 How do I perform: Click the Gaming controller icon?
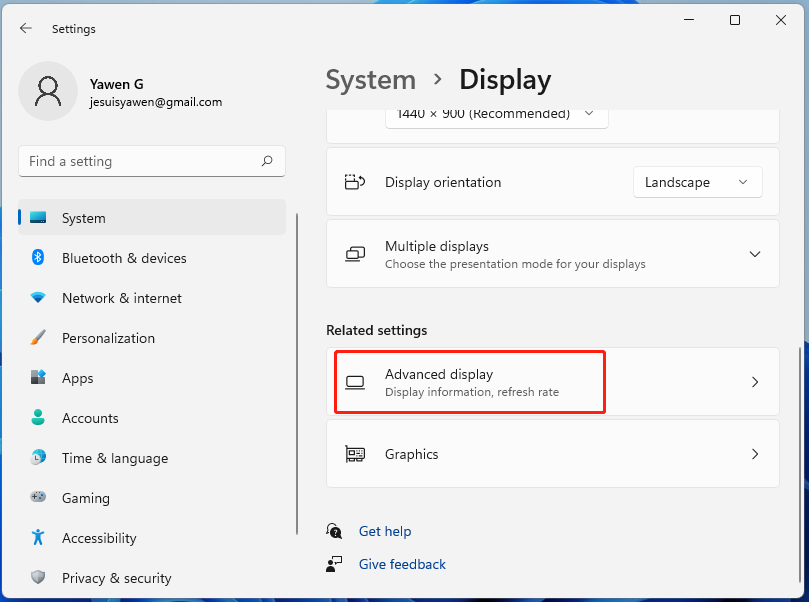tap(39, 498)
